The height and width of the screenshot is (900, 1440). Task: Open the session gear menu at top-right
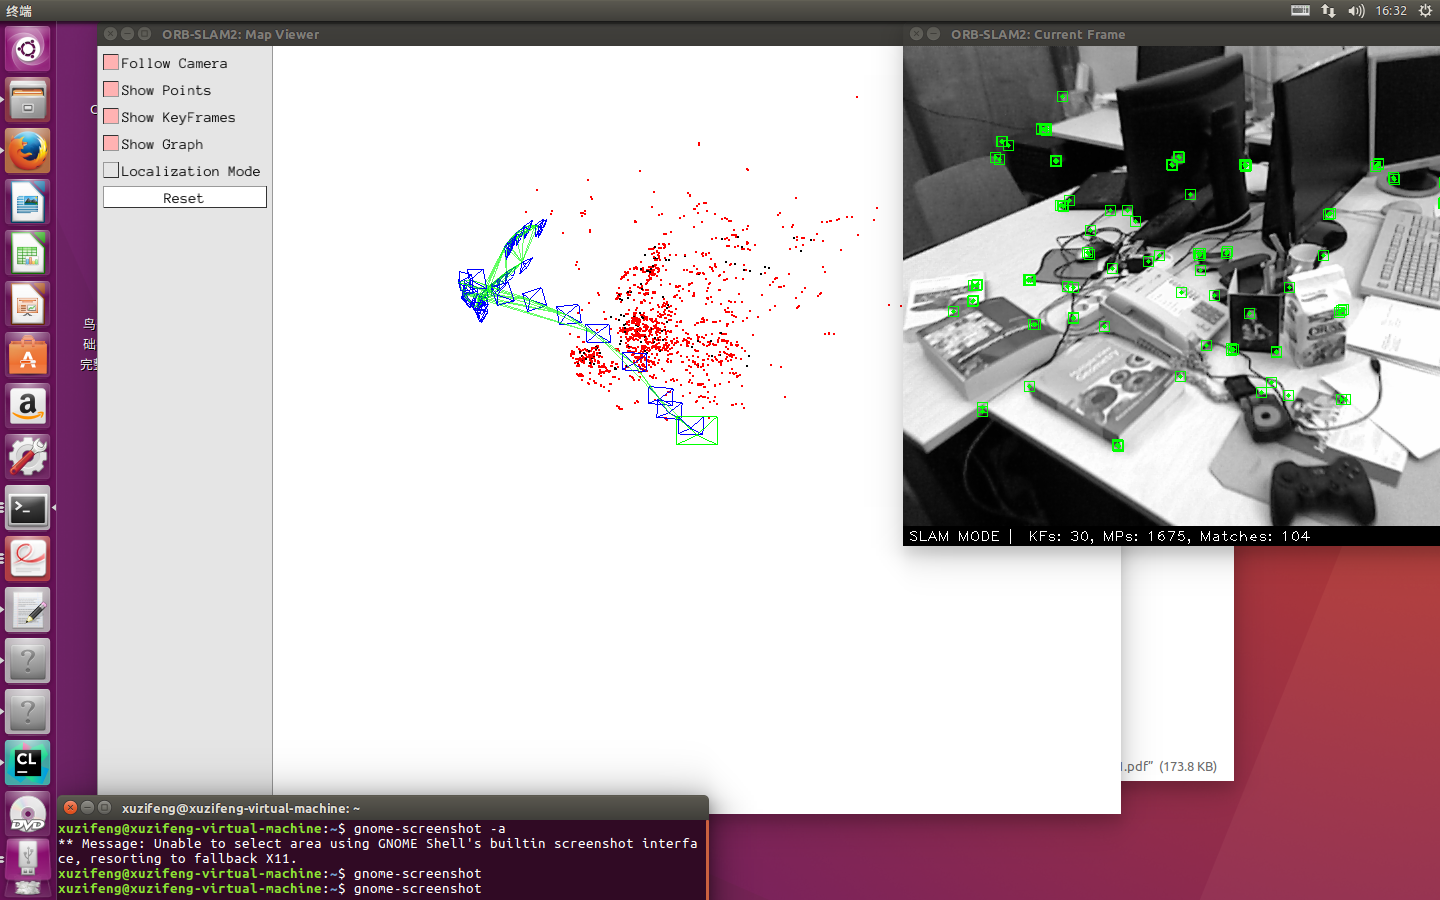click(1424, 10)
